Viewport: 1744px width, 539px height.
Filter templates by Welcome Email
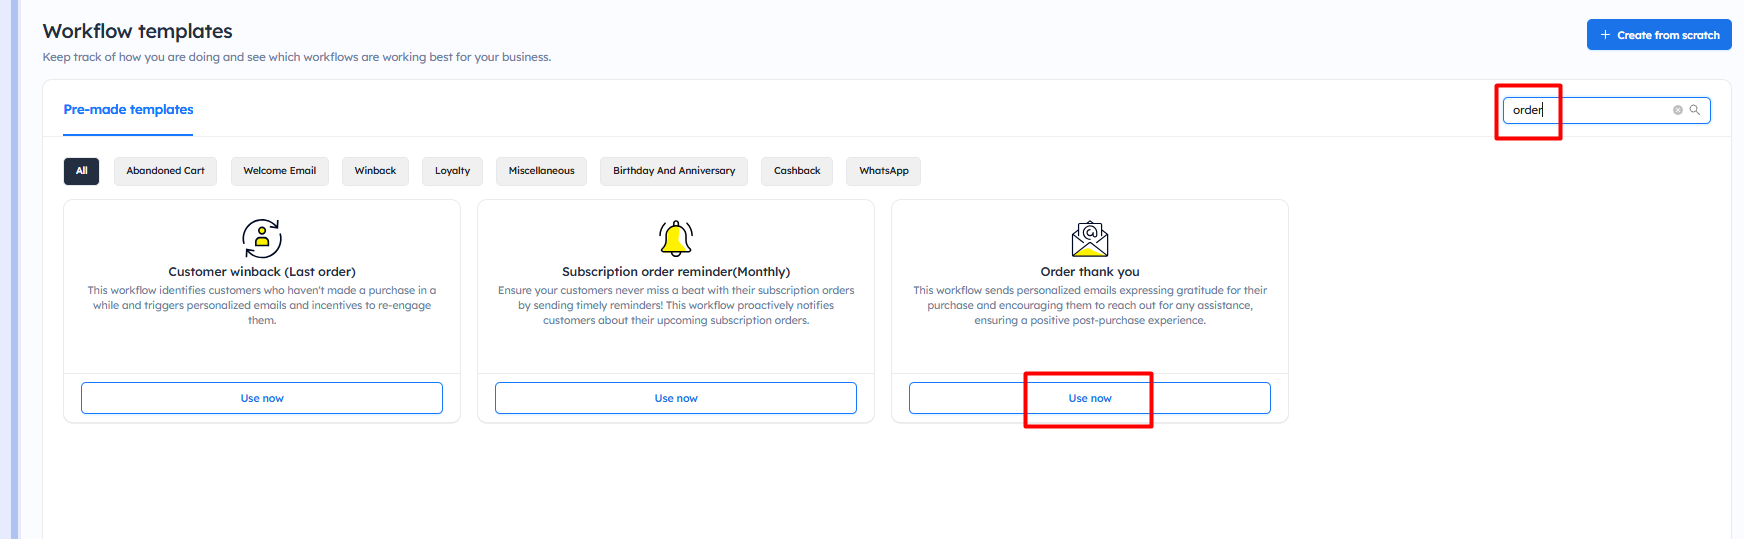279,171
